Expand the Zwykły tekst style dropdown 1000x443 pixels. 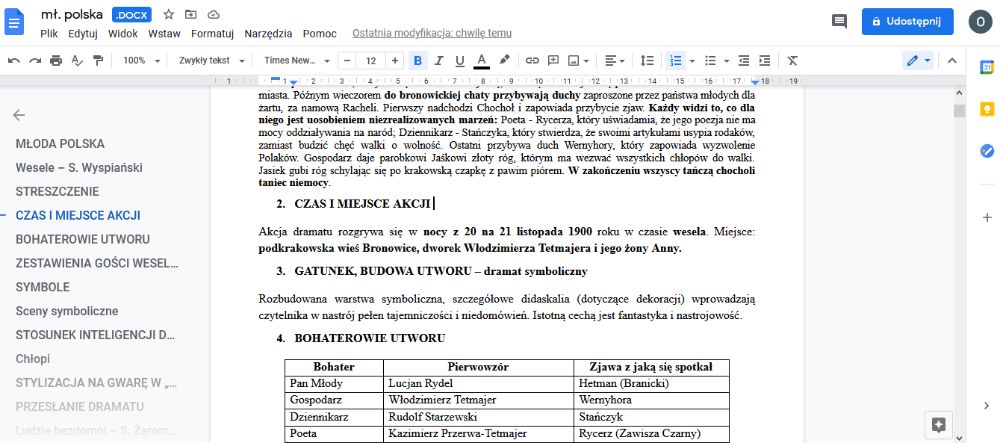(x=212, y=61)
